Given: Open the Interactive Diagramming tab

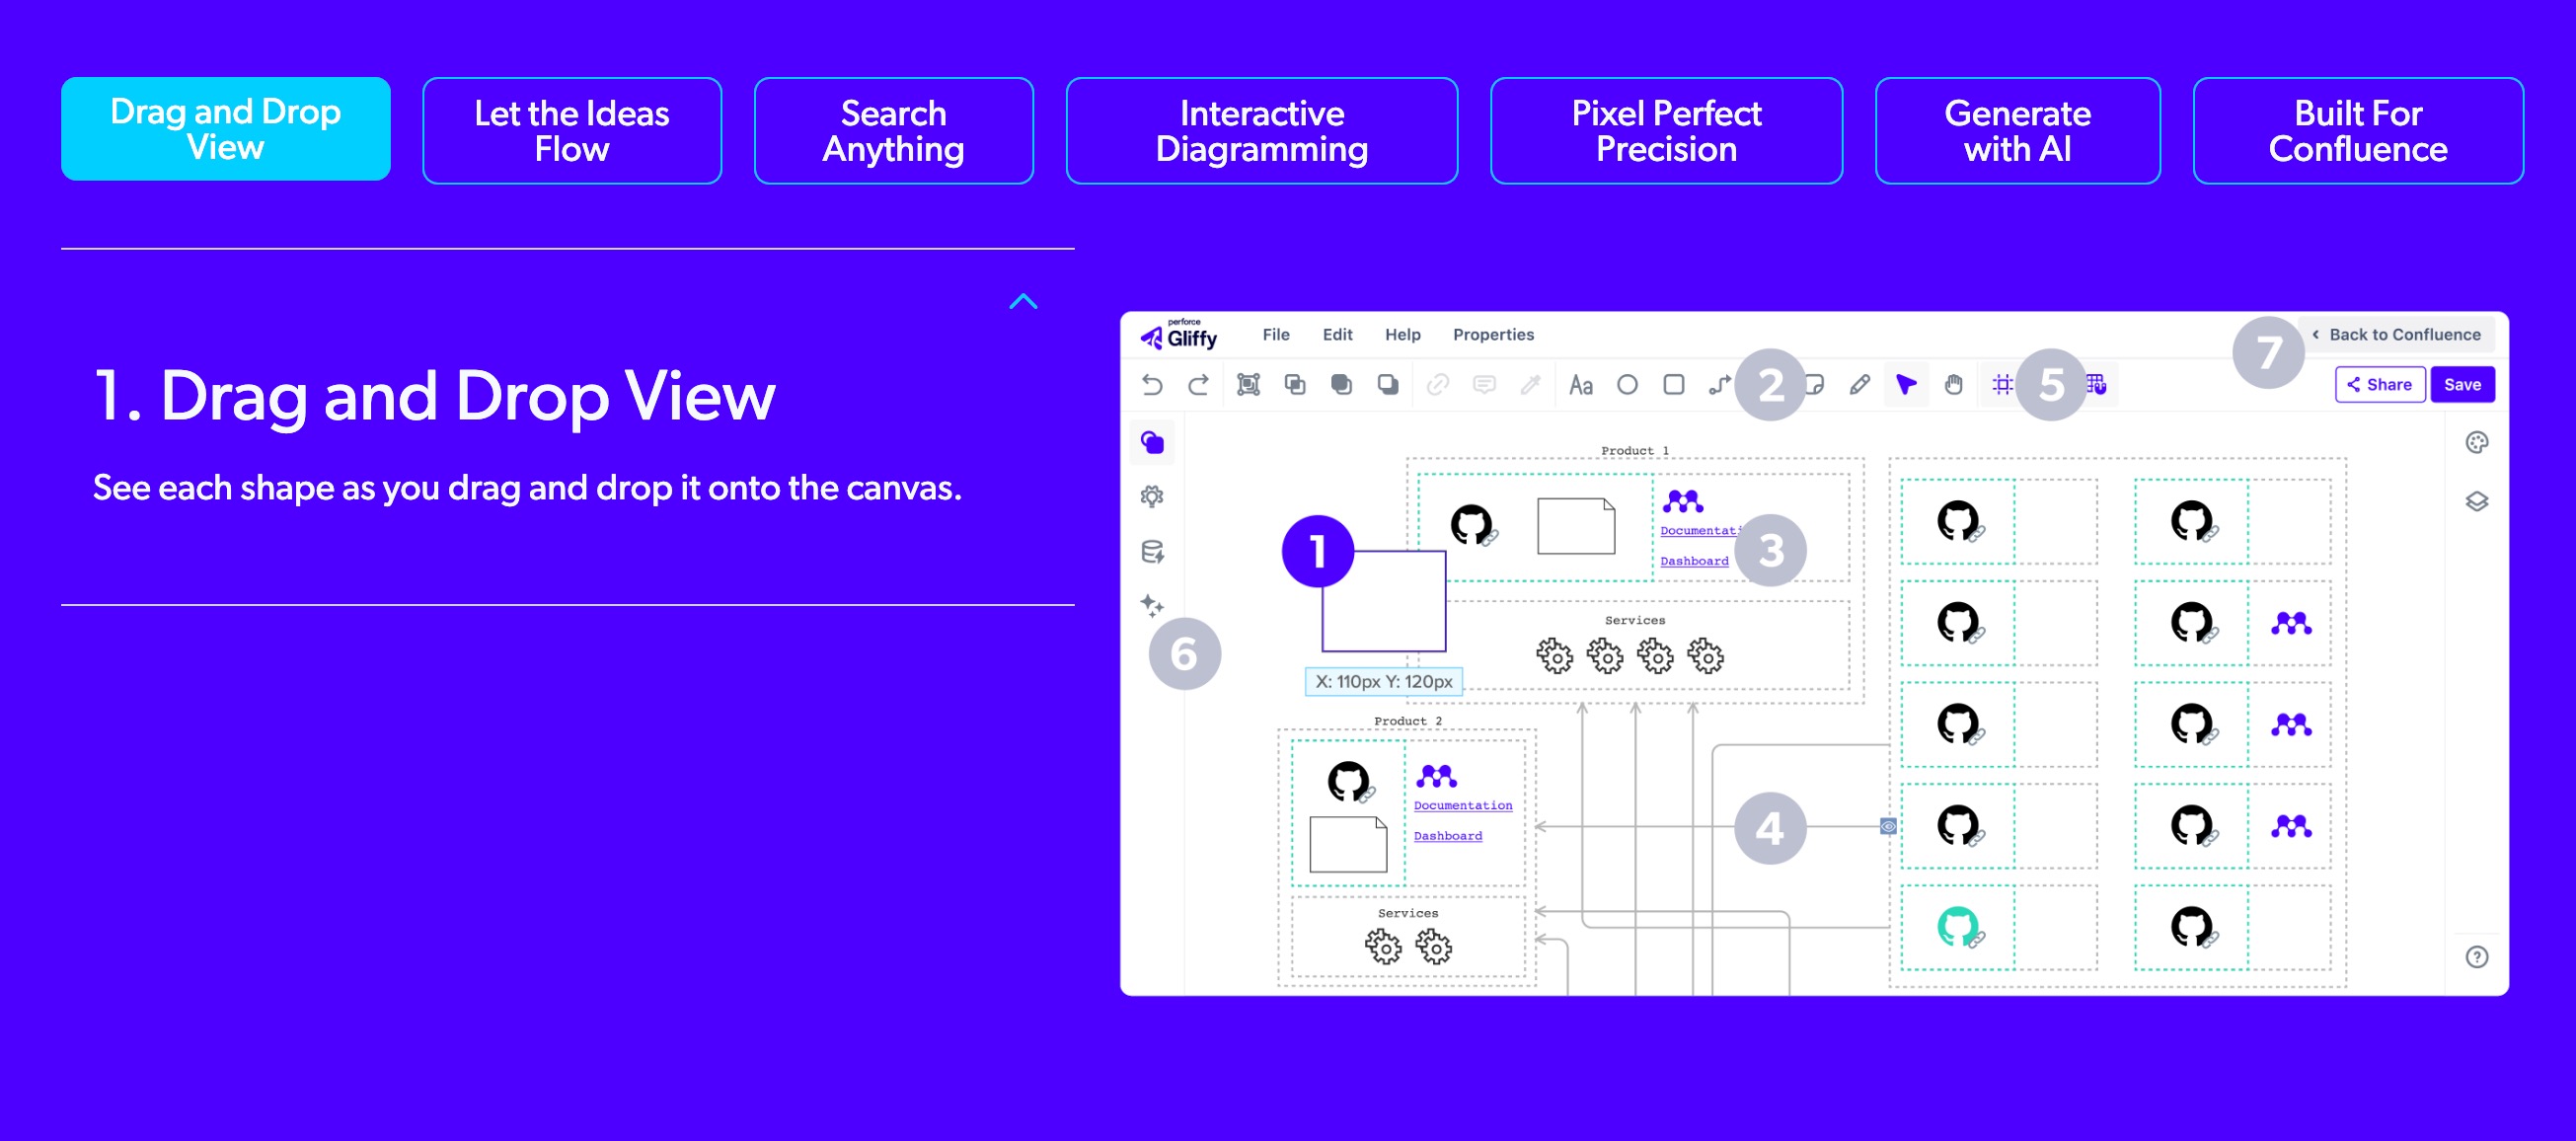Looking at the screenshot, I should click(1261, 131).
